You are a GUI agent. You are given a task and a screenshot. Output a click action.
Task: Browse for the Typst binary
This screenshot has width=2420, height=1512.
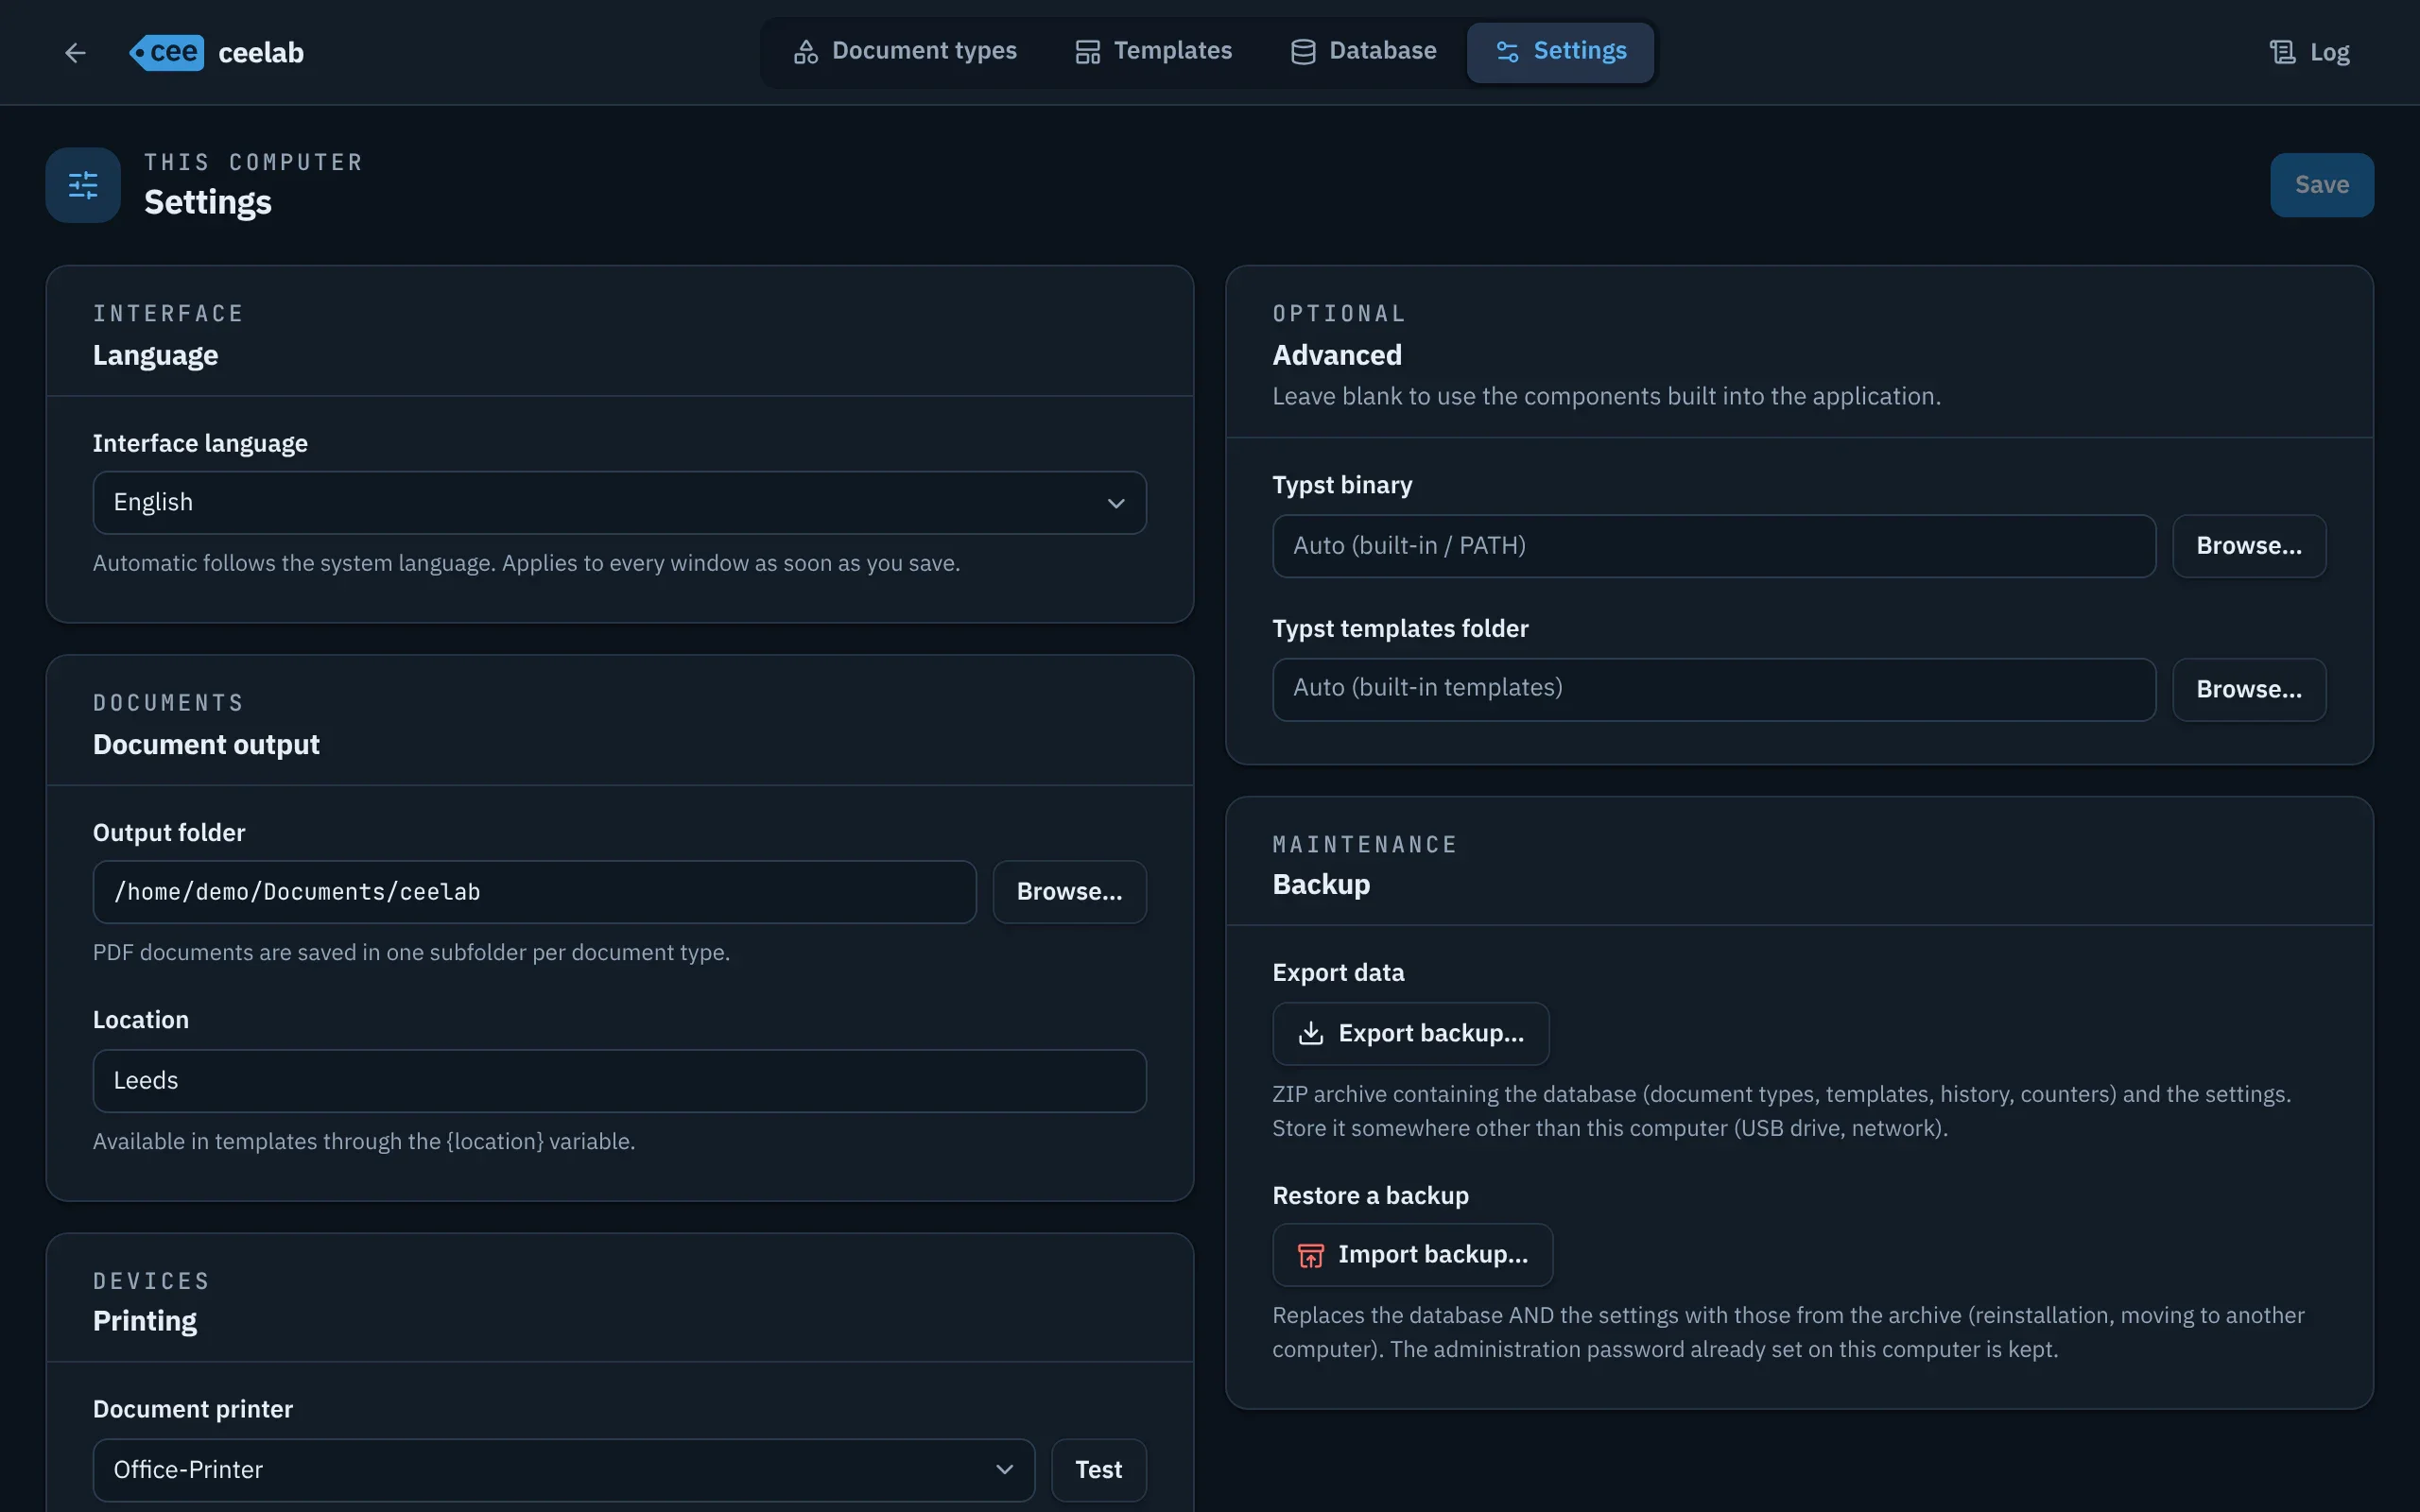2249,546
